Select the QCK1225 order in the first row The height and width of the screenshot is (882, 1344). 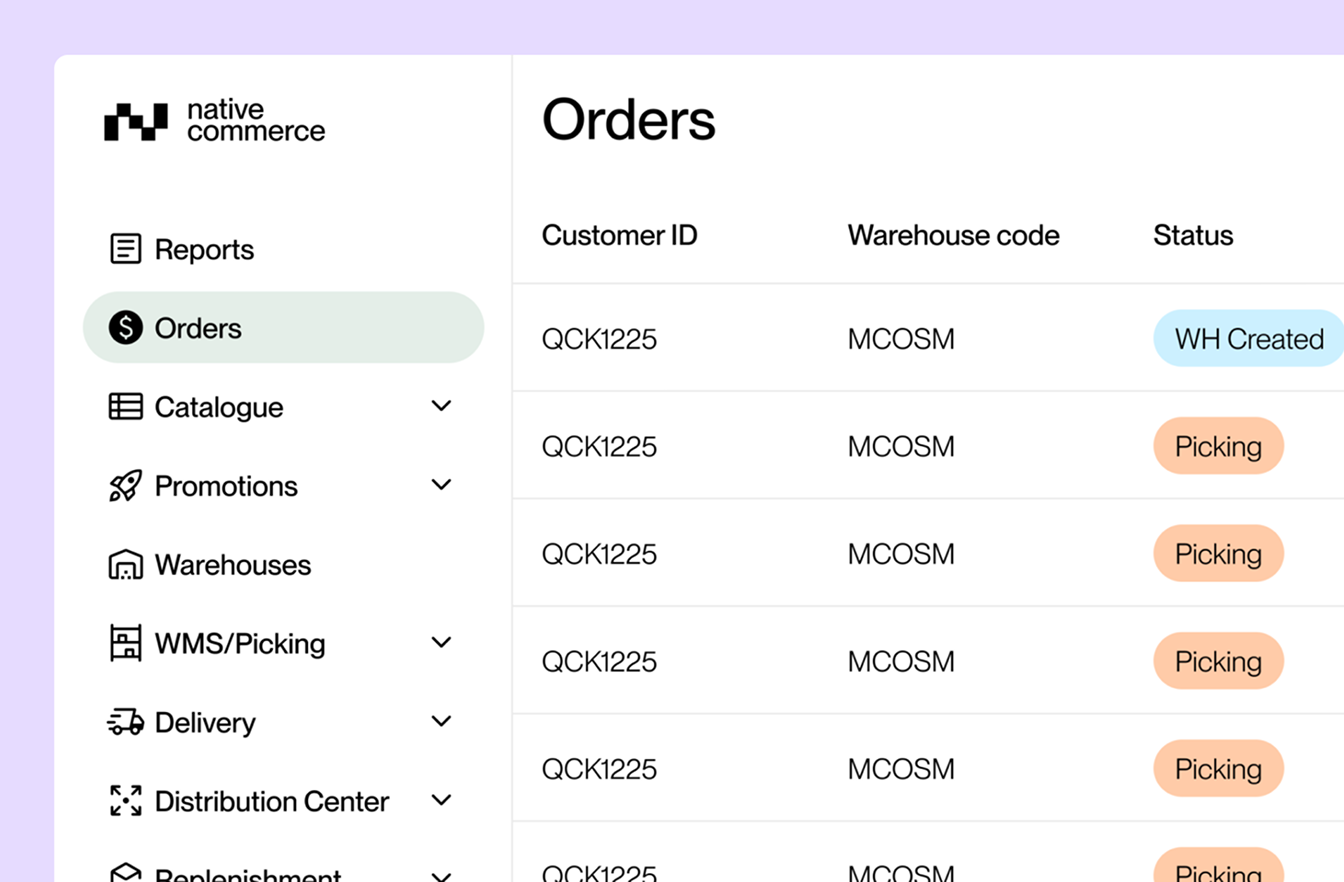[599, 338]
